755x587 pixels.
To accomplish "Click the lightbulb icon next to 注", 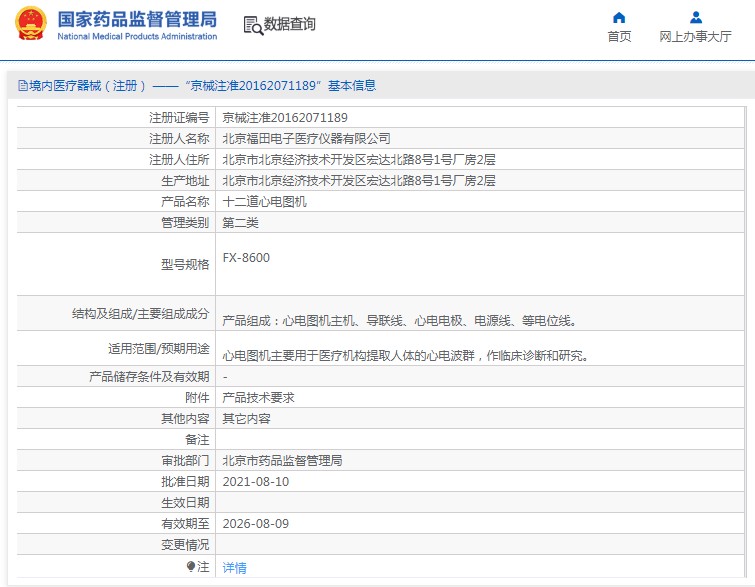I will pyautogui.click(x=191, y=566).
